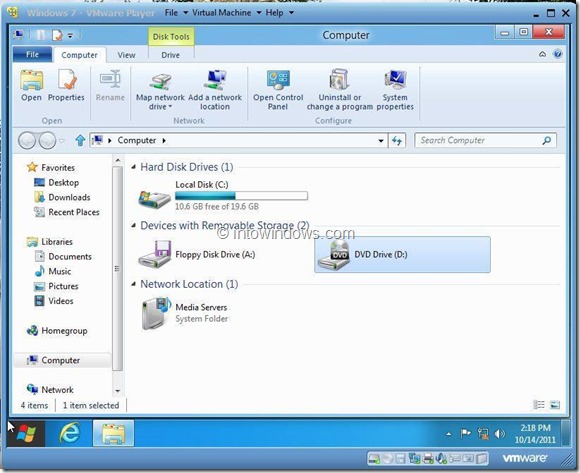
Task: Launch Internet Explorer from taskbar
Action: tap(70, 433)
